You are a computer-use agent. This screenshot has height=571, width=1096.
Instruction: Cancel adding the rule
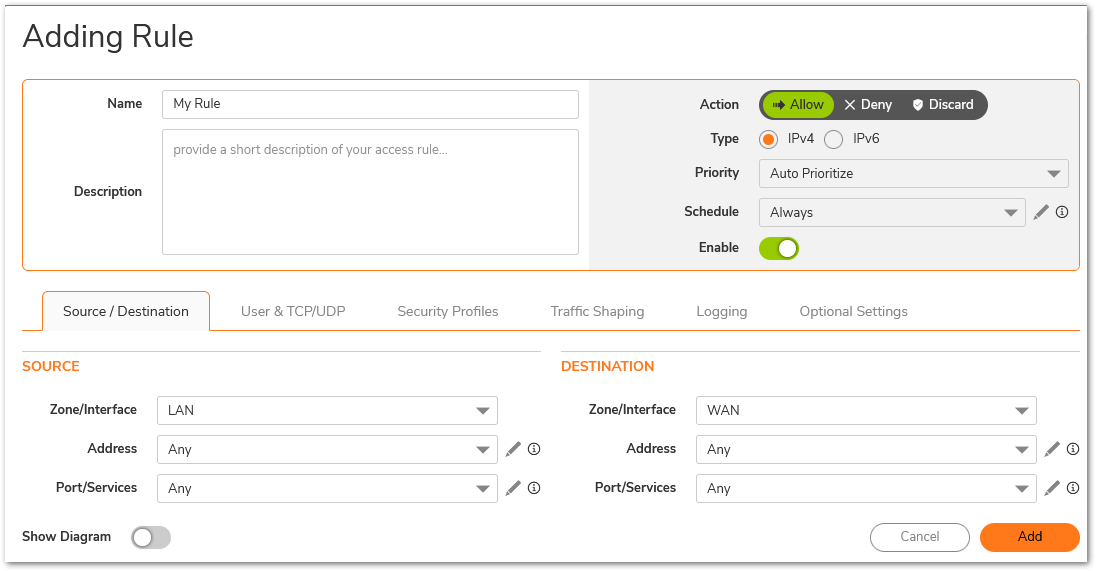[x=920, y=537]
